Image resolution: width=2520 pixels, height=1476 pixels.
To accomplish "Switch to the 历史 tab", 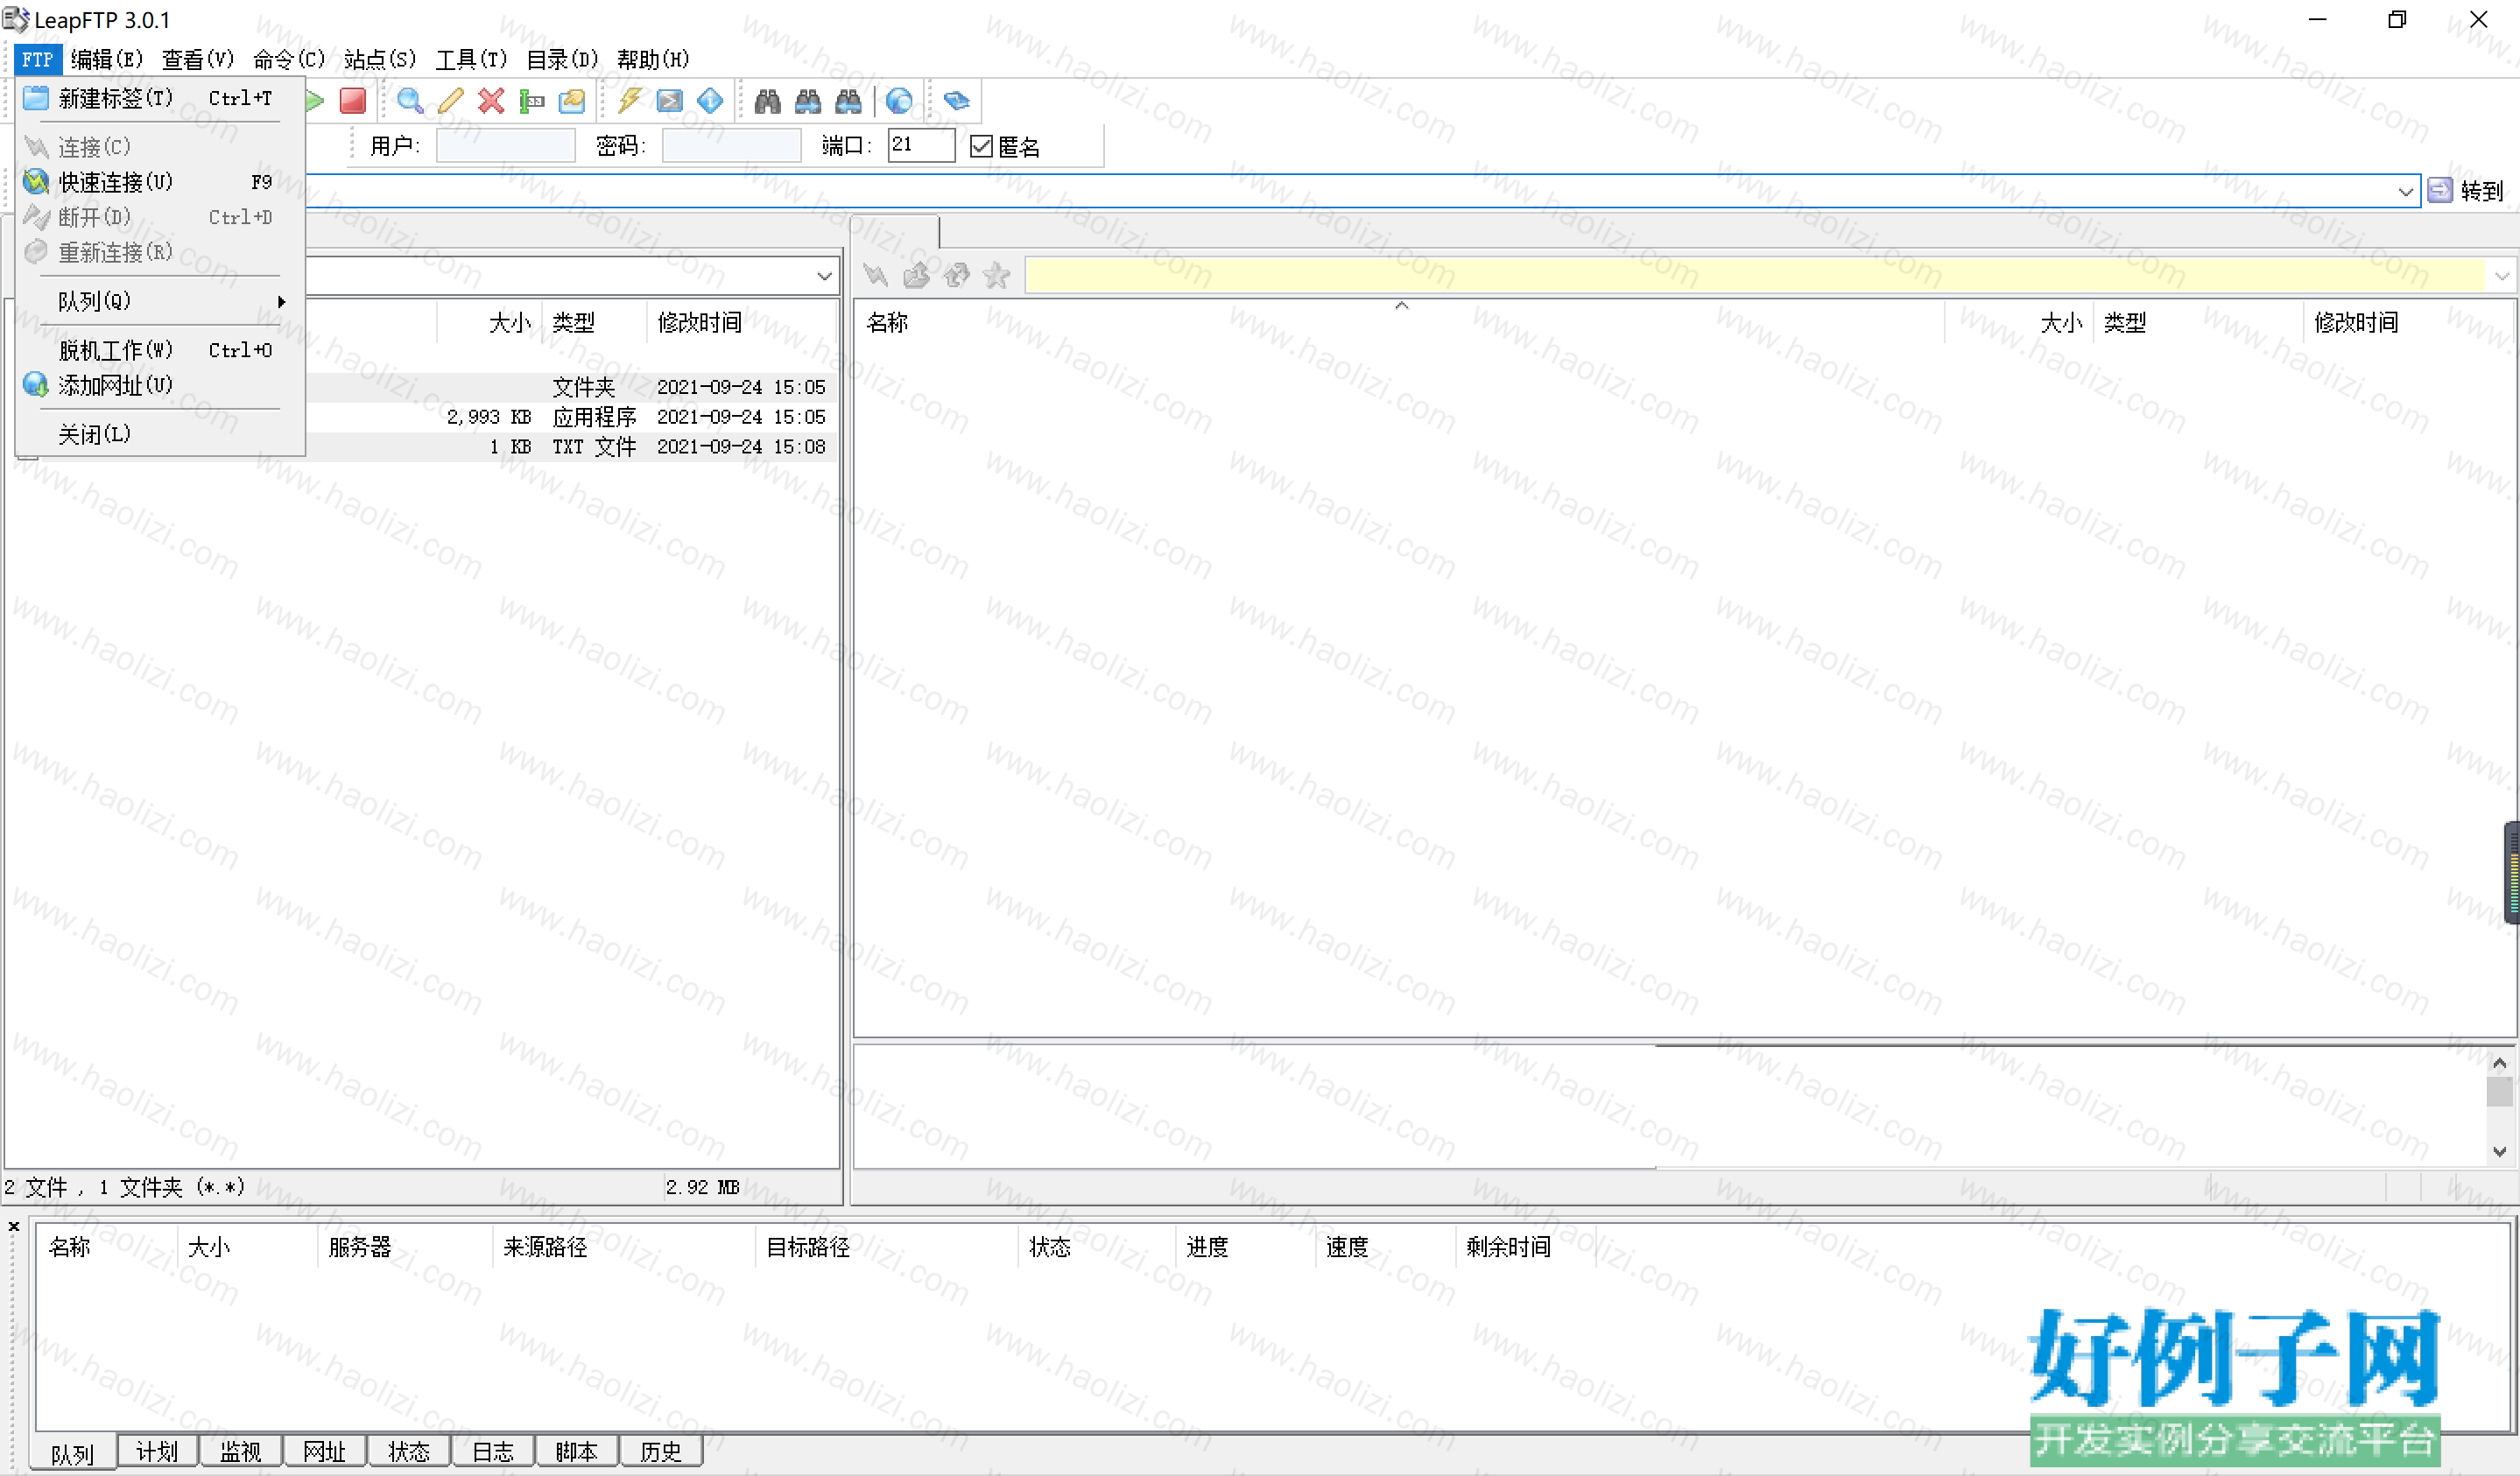I will [660, 1451].
